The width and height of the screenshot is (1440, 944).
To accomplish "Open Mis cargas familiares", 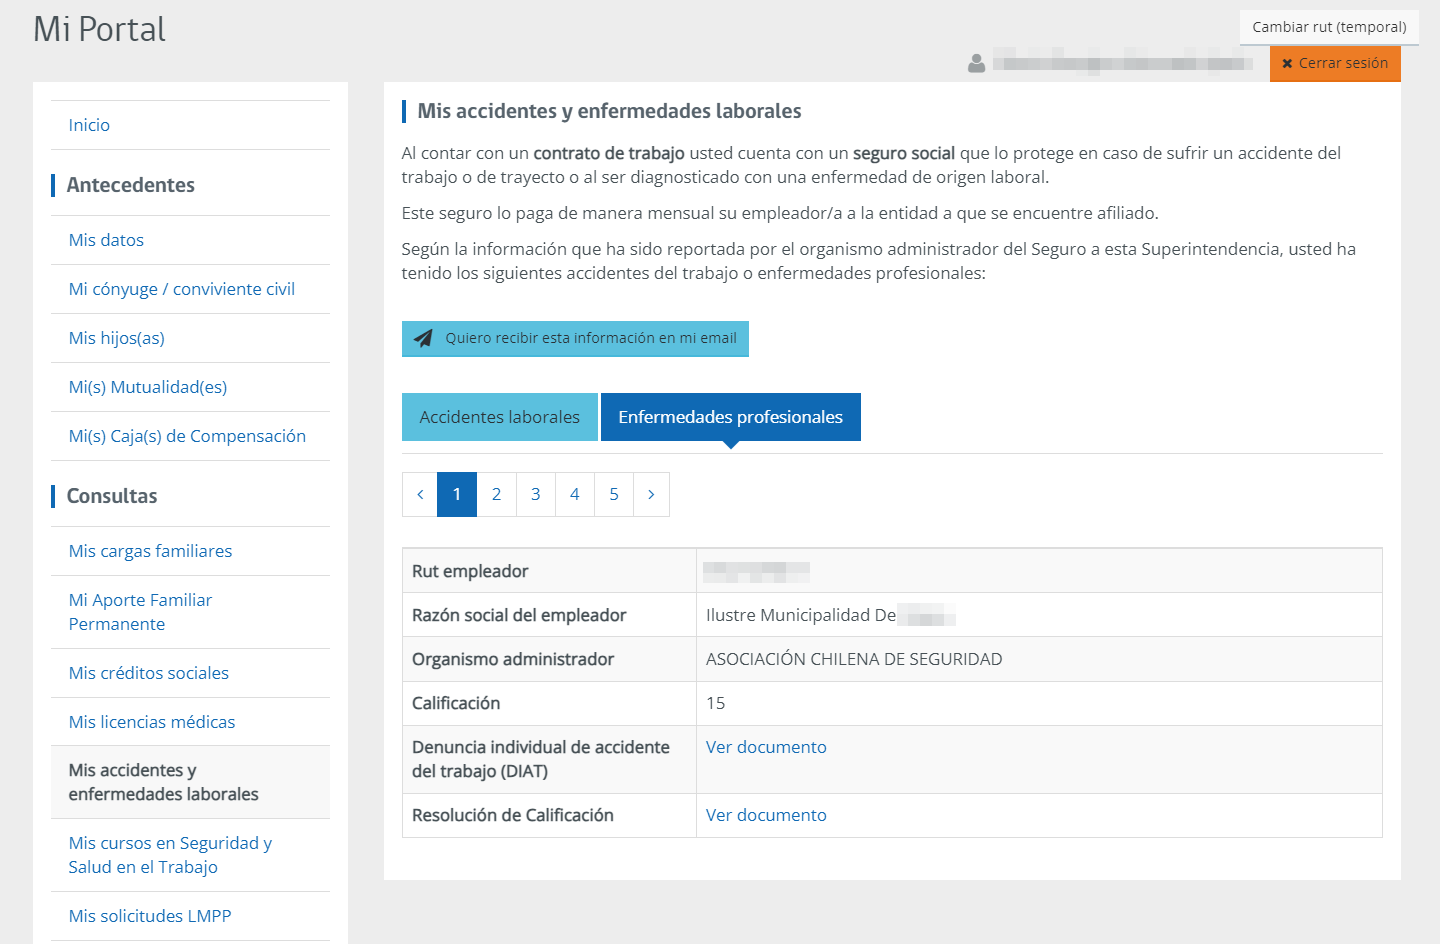I will tap(150, 551).
